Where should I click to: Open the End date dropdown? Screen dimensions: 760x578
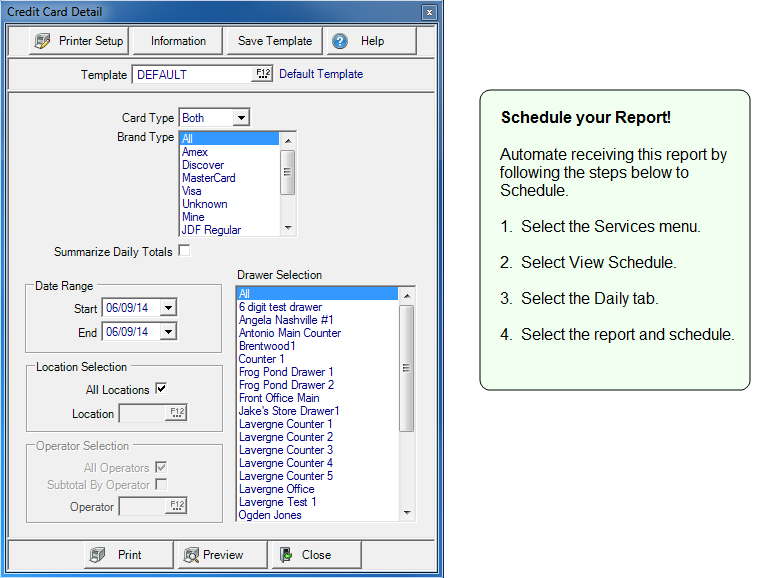point(167,331)
